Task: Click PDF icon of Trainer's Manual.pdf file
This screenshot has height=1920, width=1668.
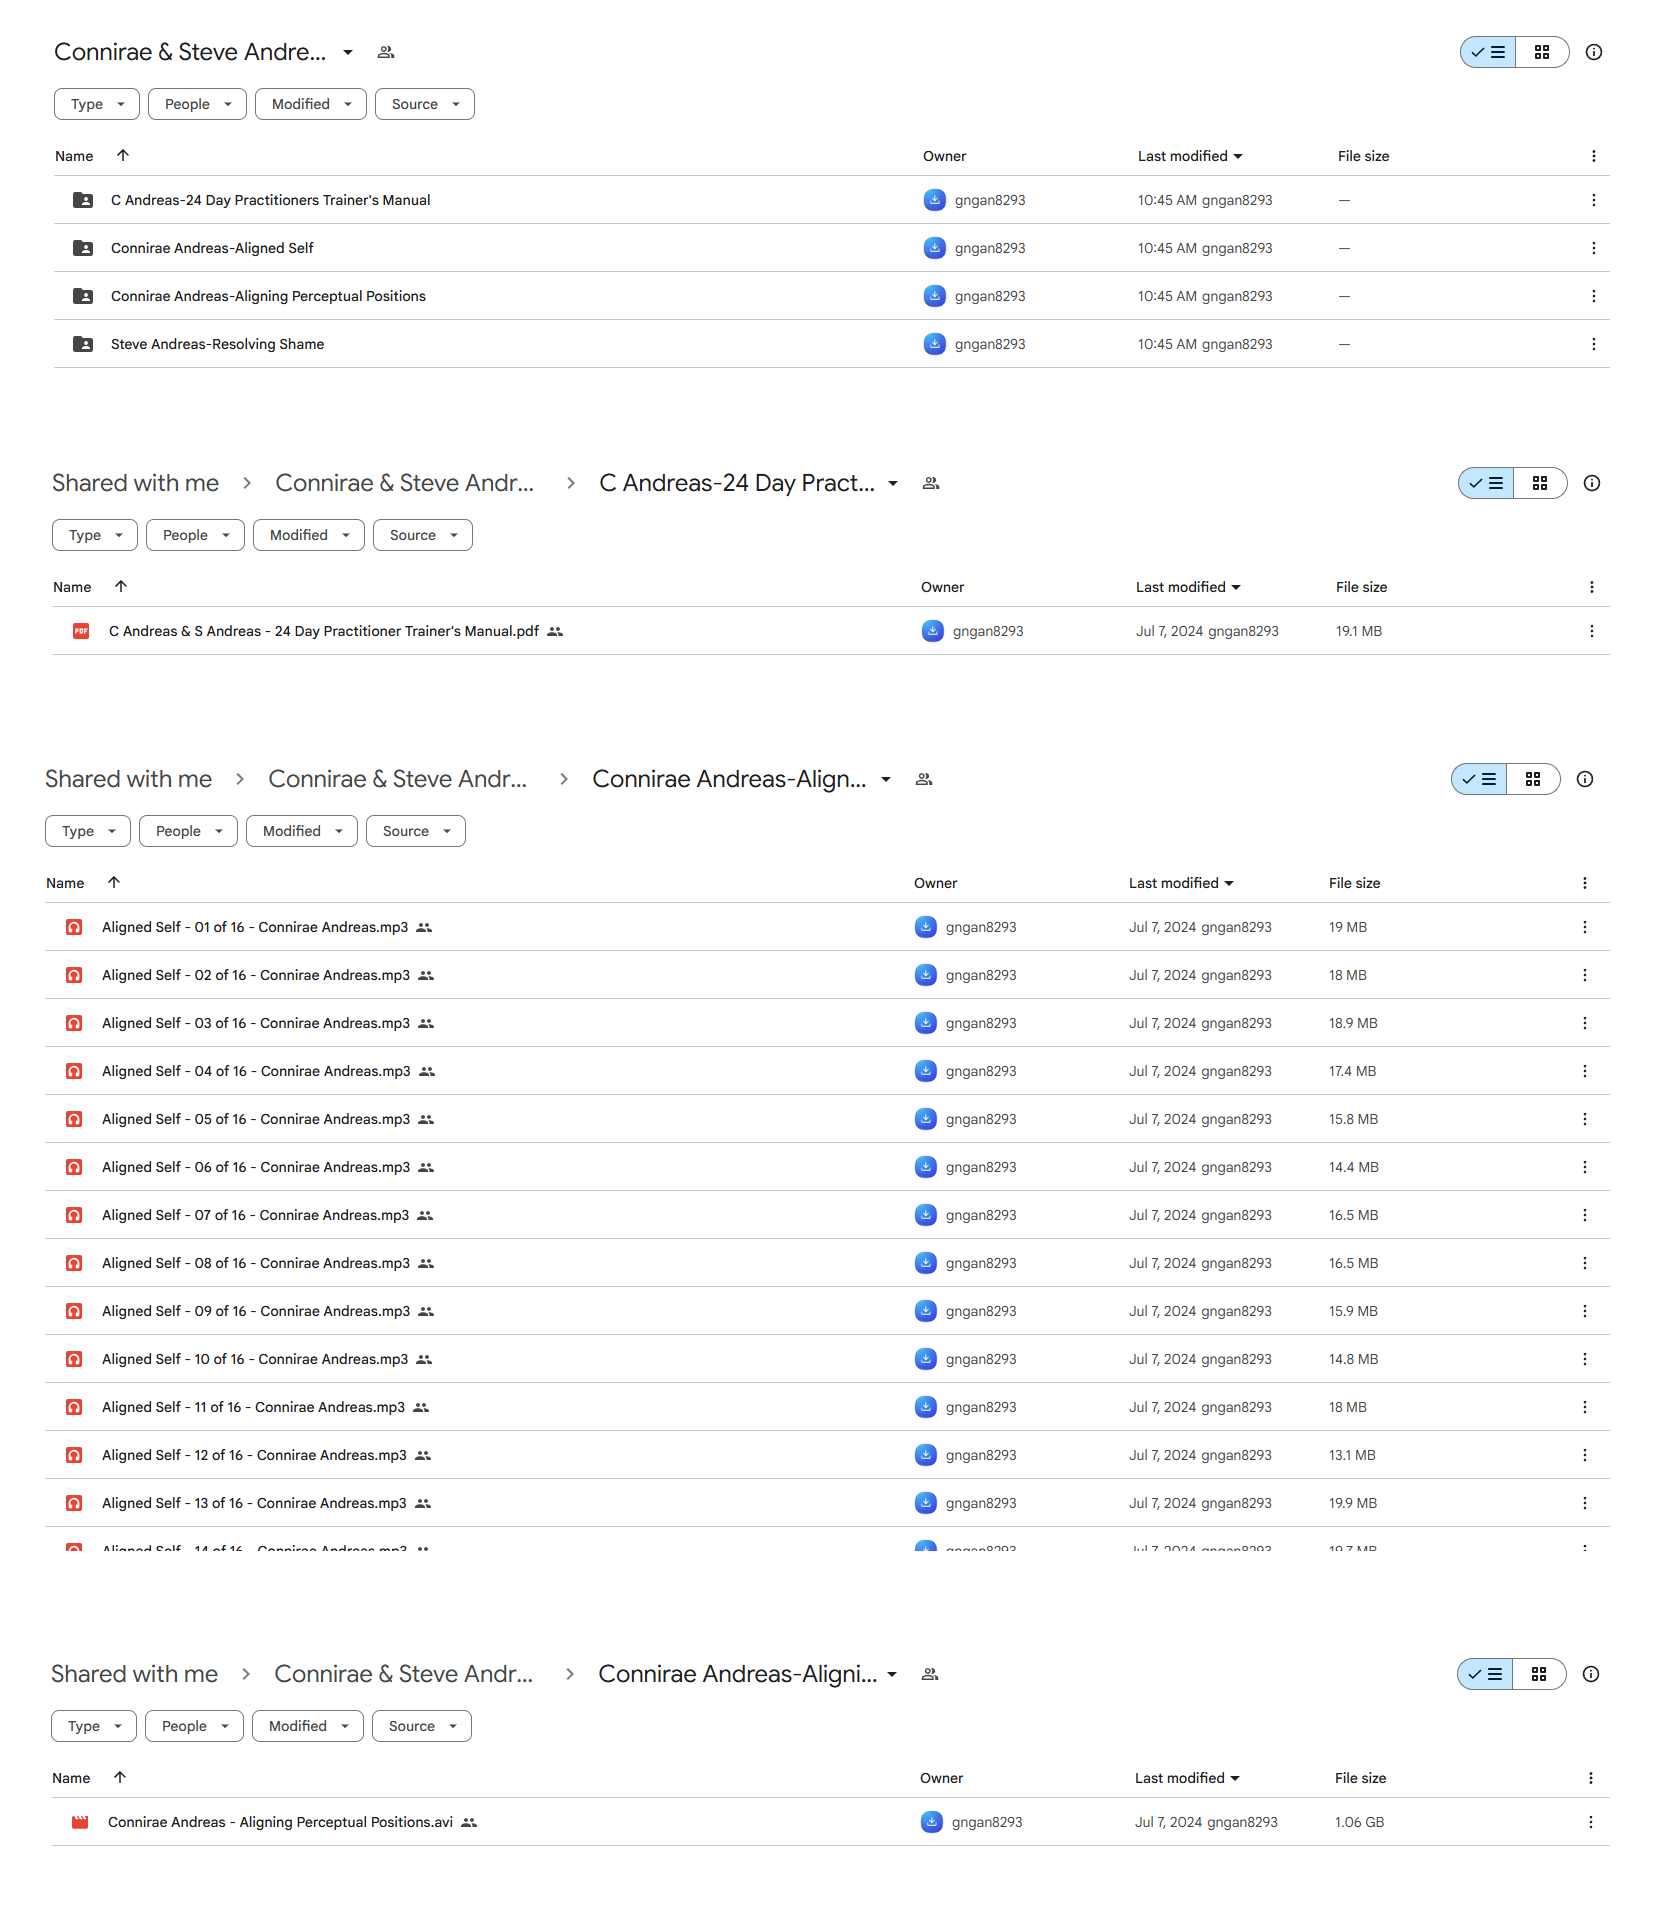Action: tap(81, 631)
